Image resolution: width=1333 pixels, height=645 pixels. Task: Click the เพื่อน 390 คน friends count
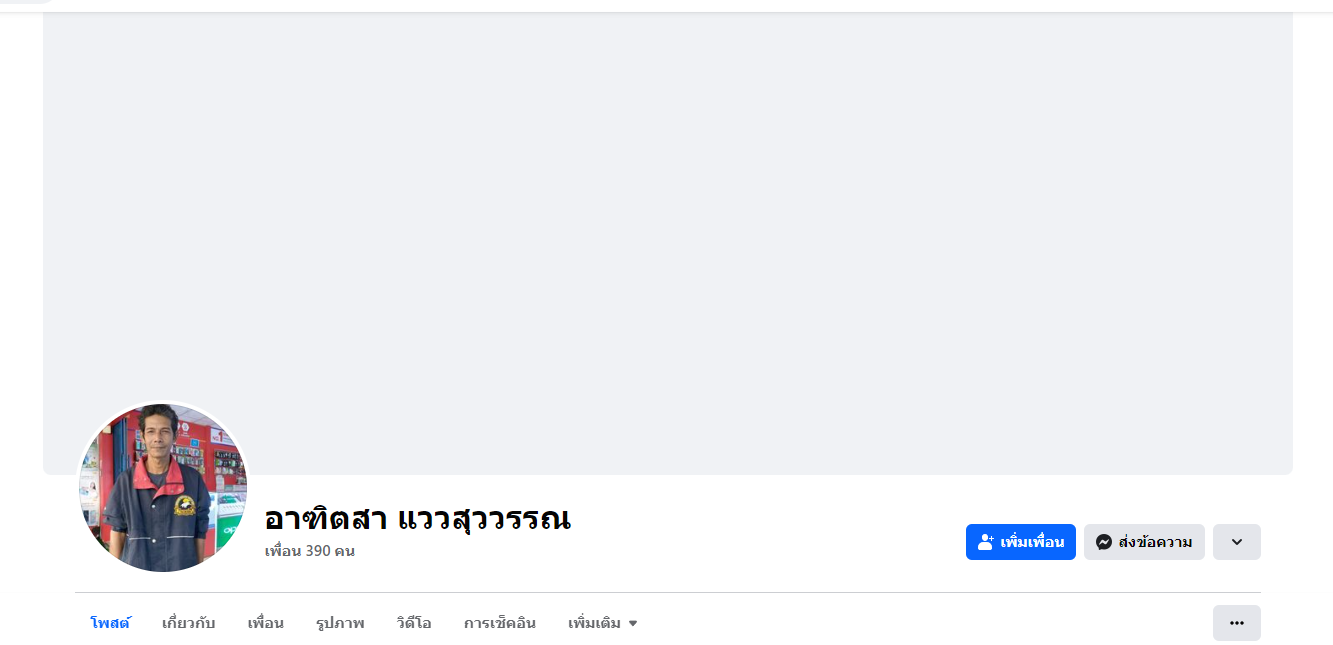(310, 551)
